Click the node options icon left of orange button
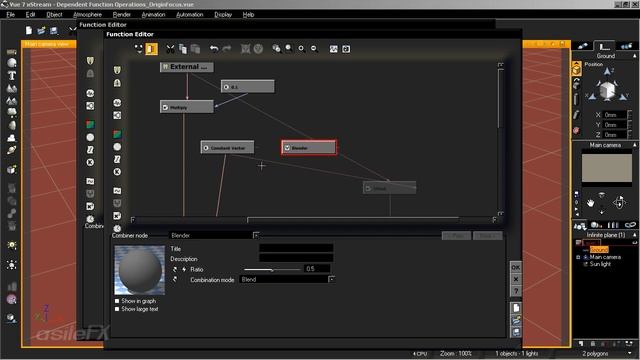The height and width of the screenshot is (360, 640). [x=139, y=49]
